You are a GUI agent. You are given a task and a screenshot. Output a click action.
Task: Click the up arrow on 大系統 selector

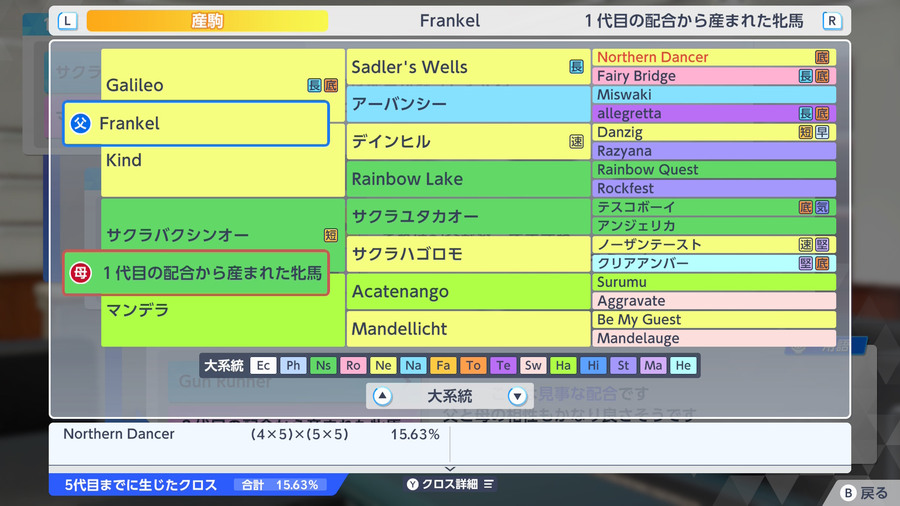point(383,396)
